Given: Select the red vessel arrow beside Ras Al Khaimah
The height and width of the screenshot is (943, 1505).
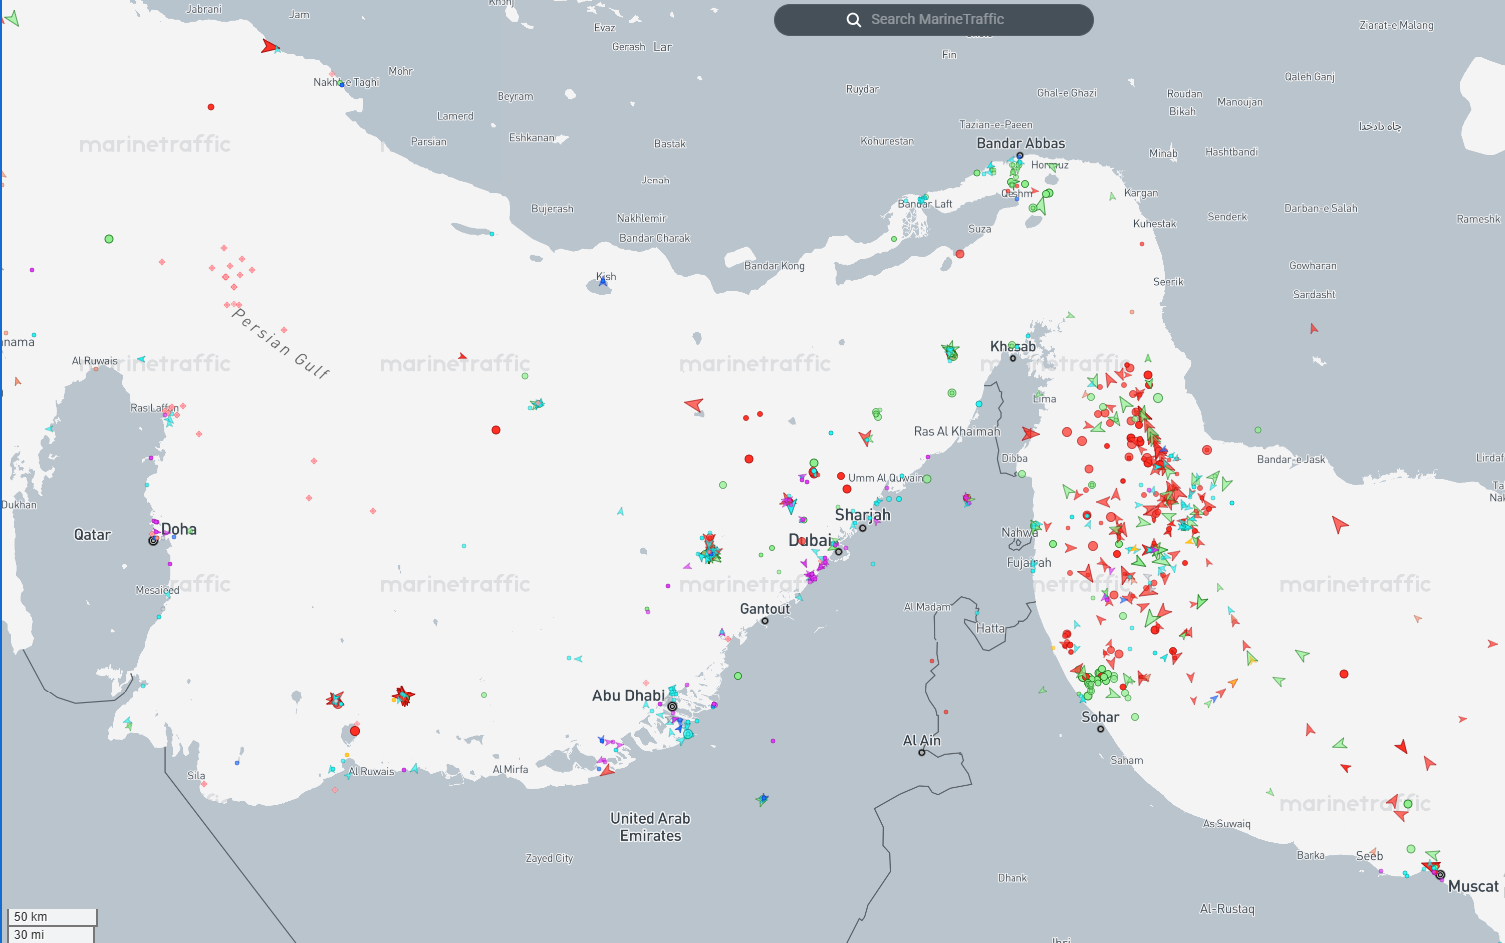Looking at the screenshot, I should click(1030, 434).
